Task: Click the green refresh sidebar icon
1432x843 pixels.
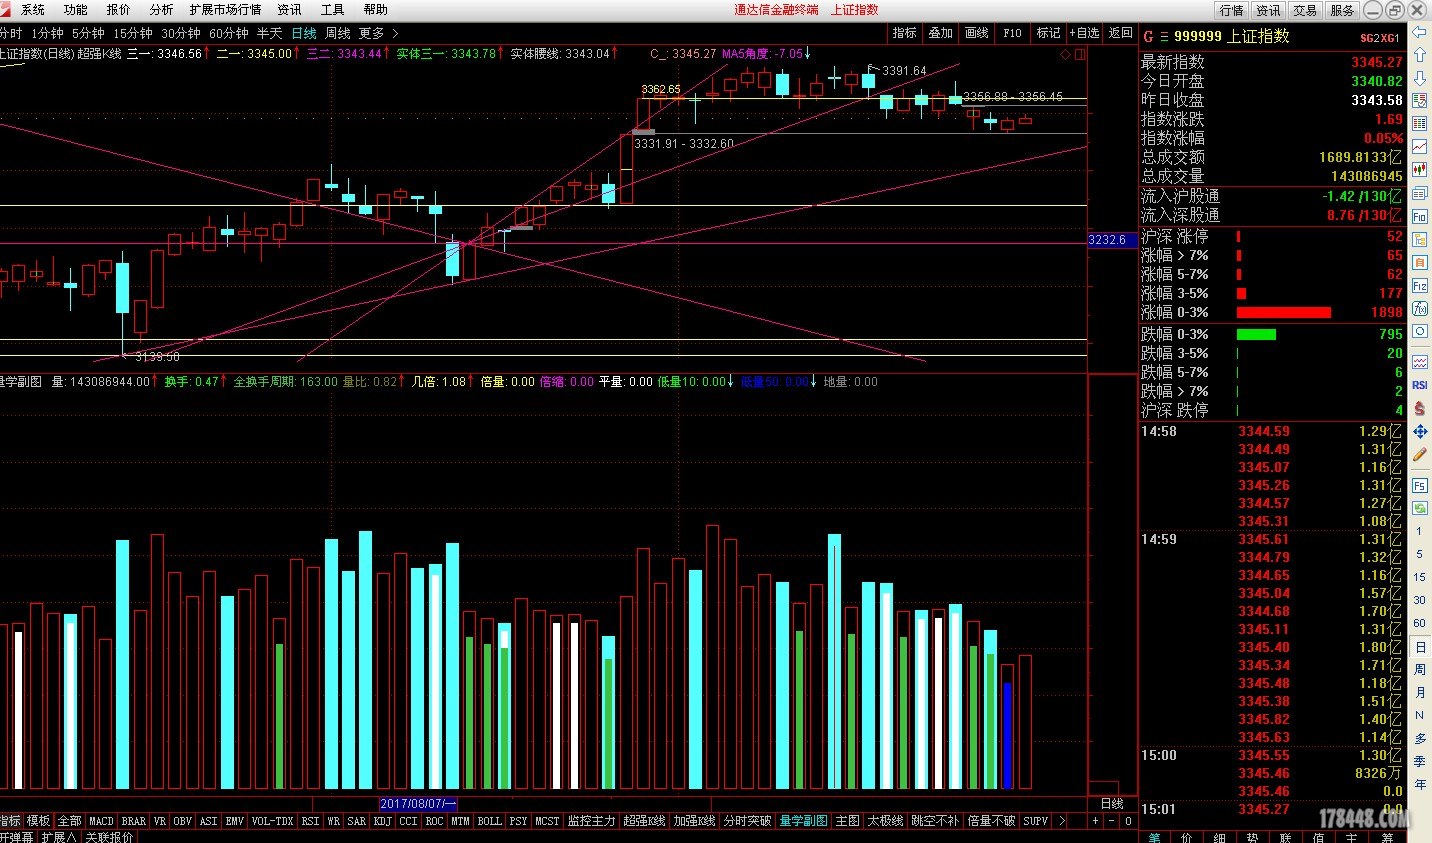Action: click(1420, 508)
